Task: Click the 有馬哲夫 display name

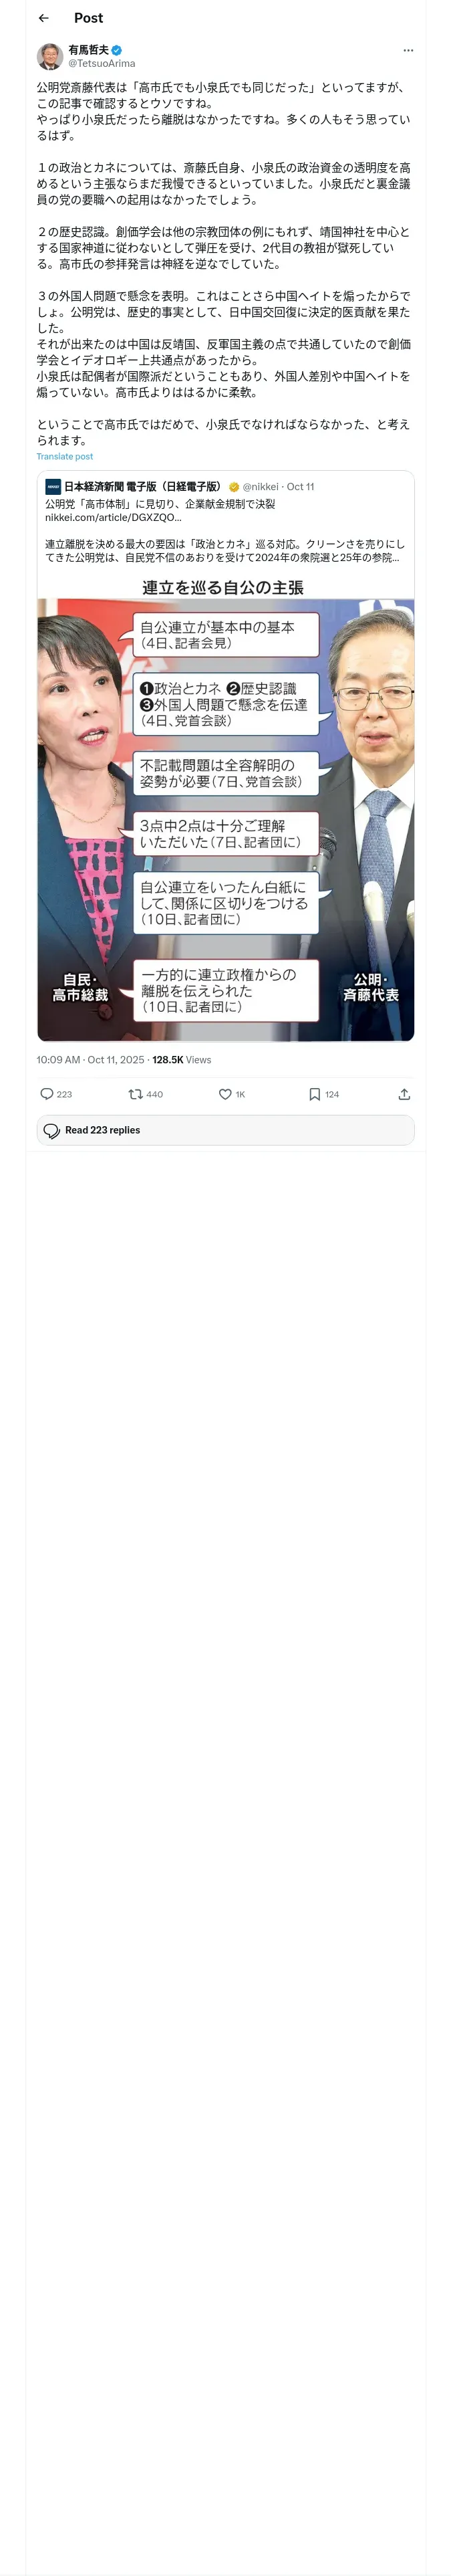Action: (88, 50)
